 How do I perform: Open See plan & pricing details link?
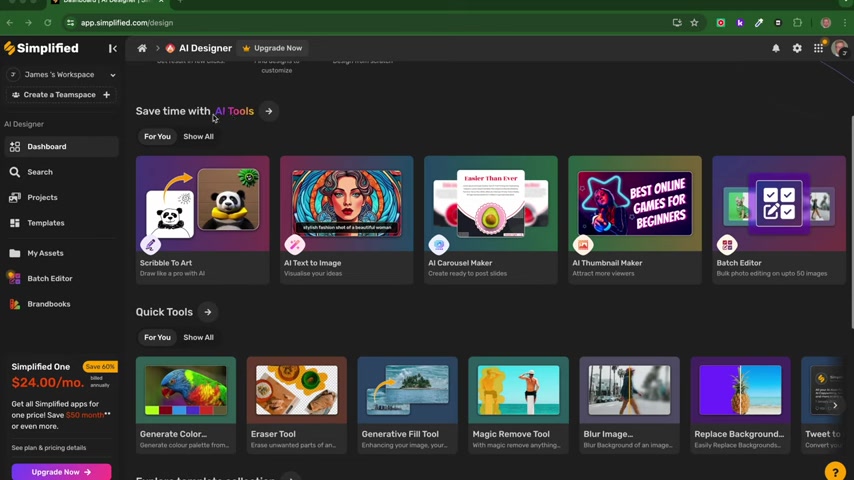[x=49, y=448]
